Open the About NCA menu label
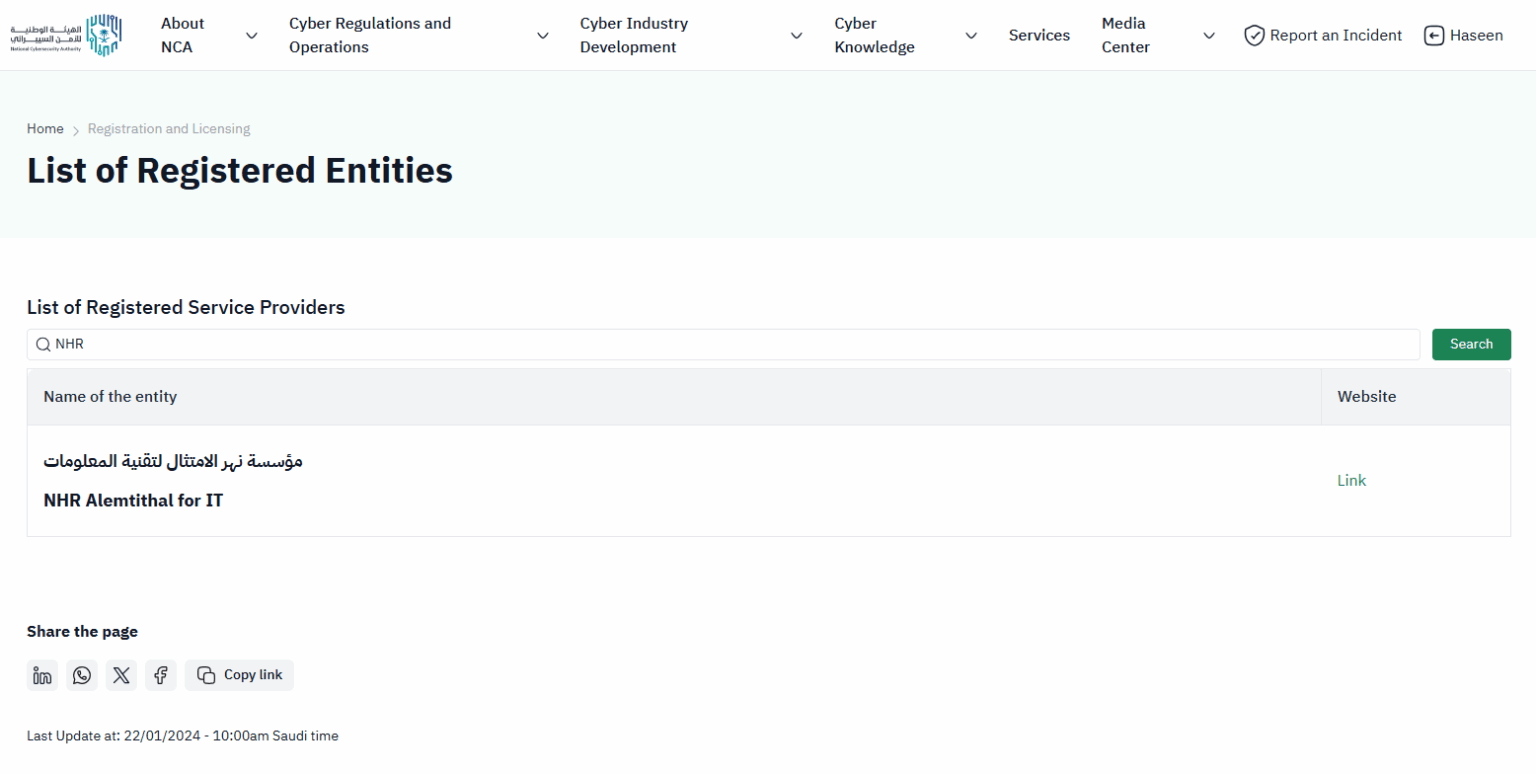 click(183, 35)
